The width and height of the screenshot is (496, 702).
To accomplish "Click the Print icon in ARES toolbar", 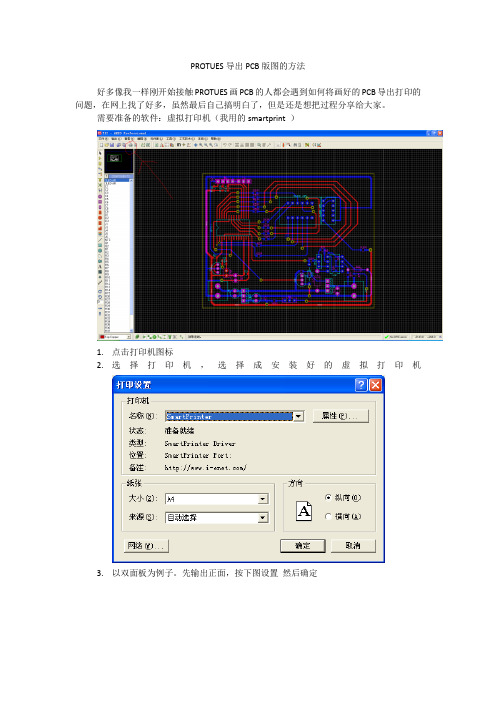I will tap(130, 145).
